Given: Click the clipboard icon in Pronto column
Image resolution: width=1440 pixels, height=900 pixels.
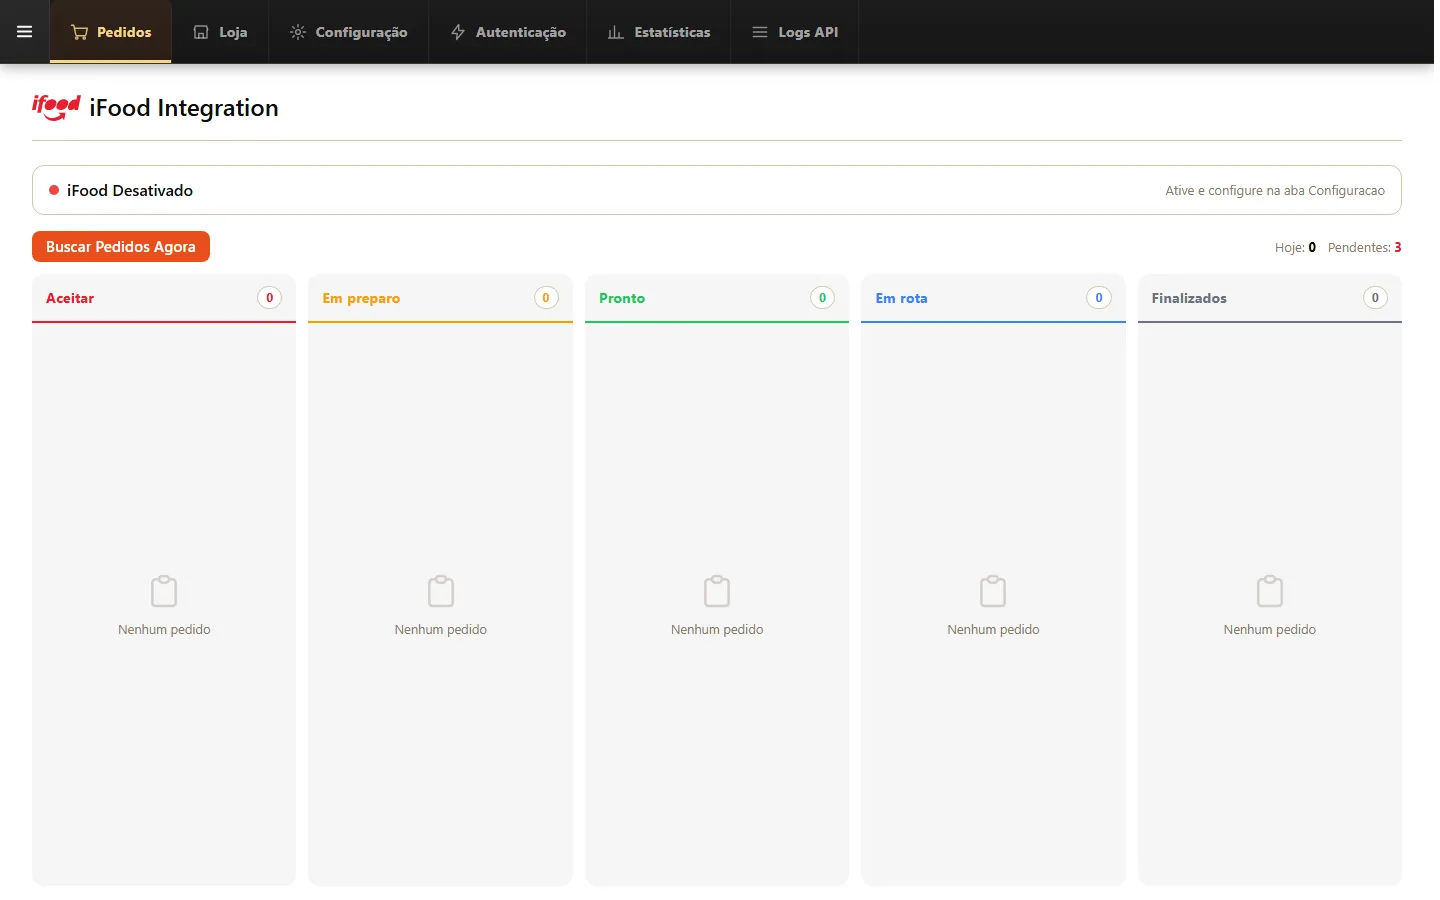Looking at the screenshot, I should point(717,591).
